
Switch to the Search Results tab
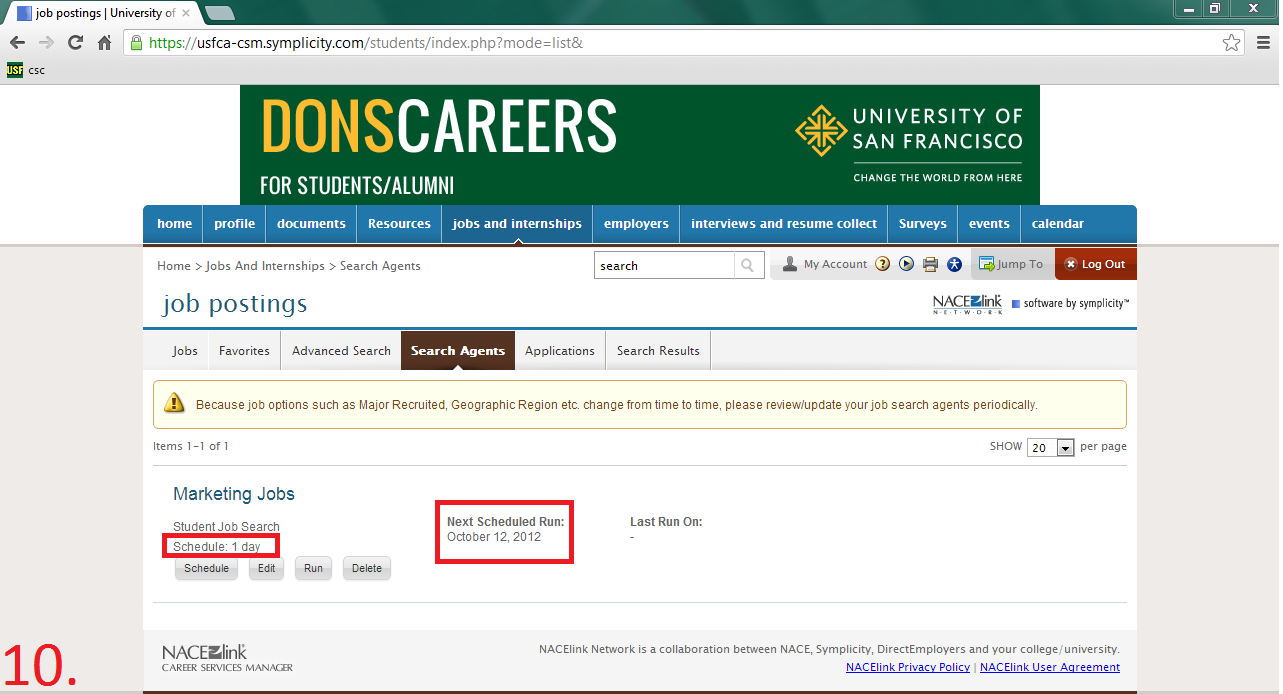pos(658,351)
